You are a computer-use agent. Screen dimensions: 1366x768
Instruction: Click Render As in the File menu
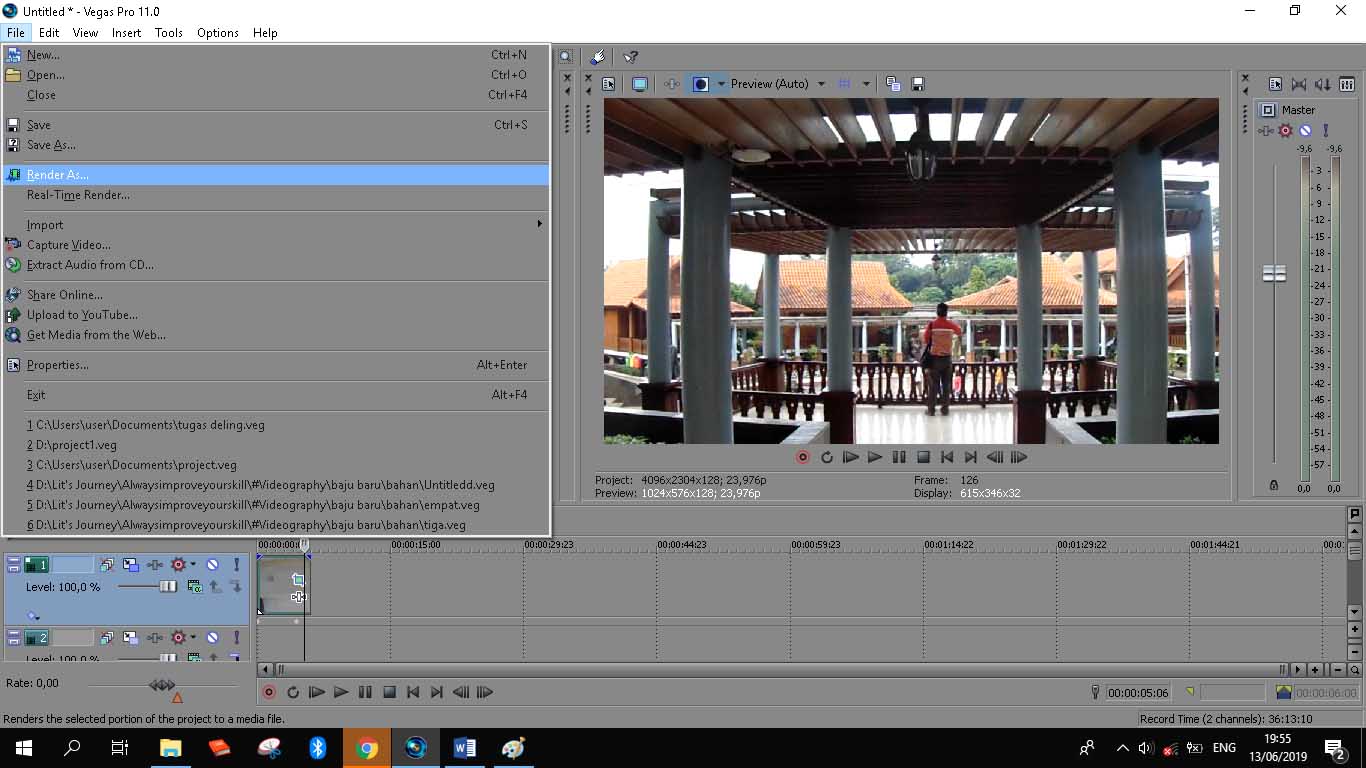click(57, 175)
